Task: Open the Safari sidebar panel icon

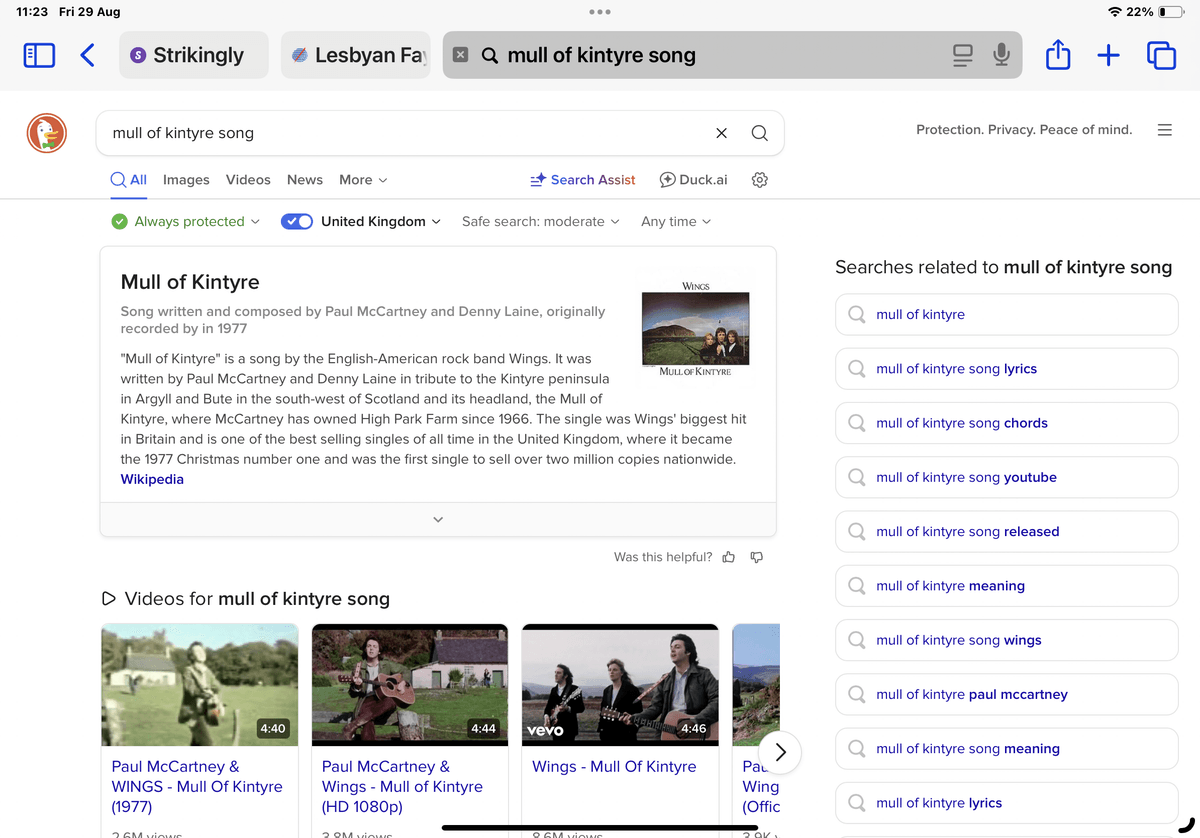Action: click(39, 55)
